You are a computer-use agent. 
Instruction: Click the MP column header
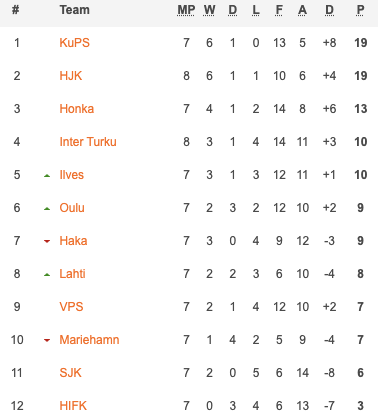point(186,10)
